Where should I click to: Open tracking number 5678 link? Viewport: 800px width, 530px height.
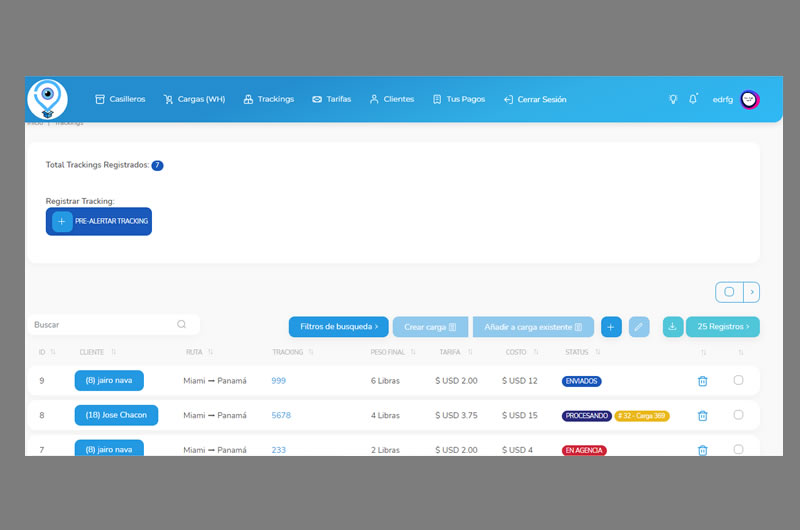[281, 416]
